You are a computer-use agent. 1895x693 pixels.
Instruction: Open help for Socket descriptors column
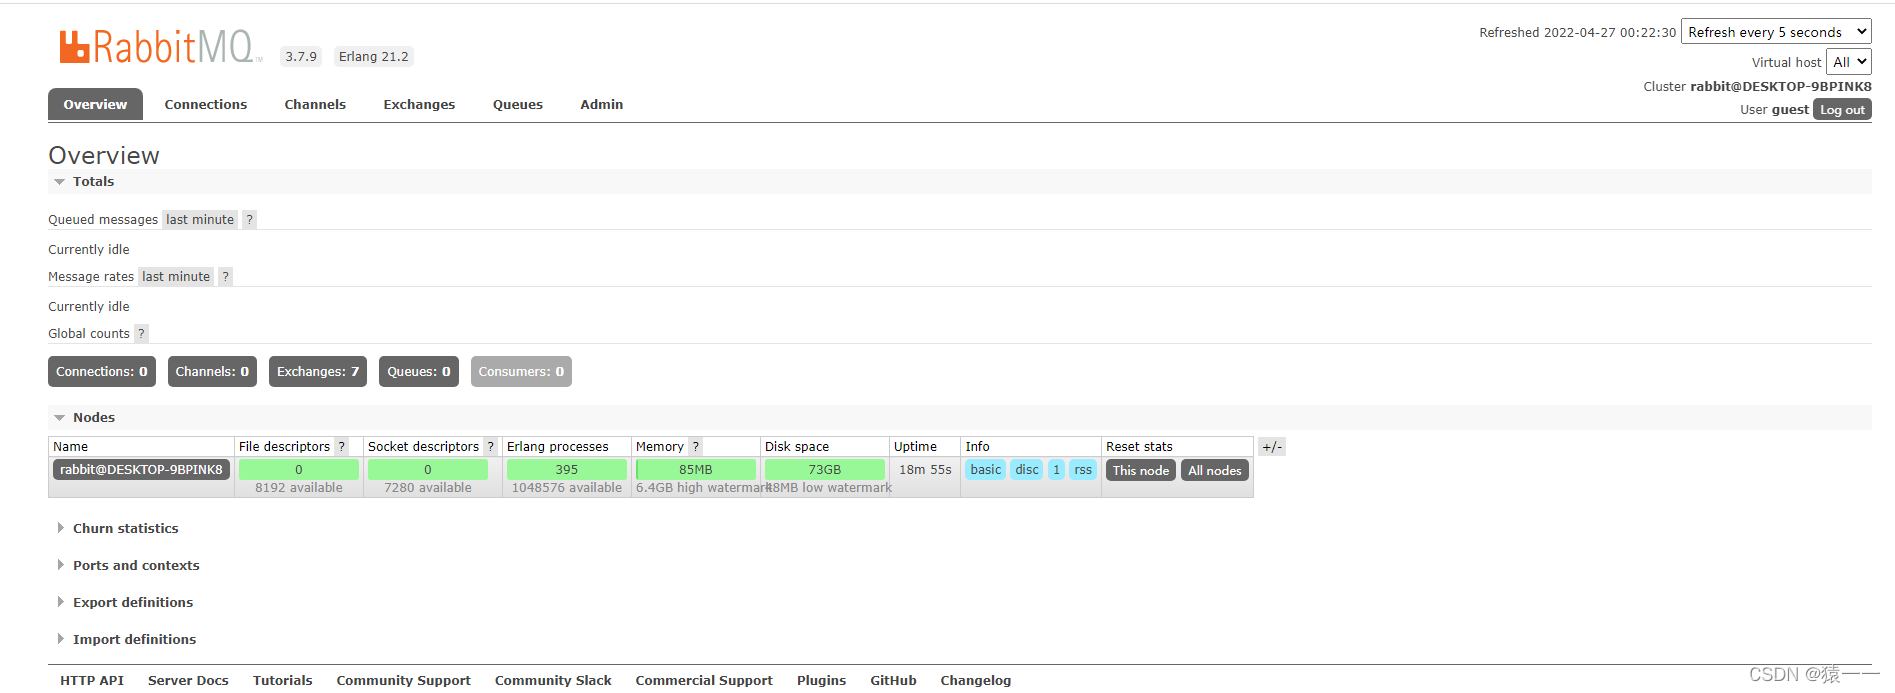click(x=490, y=447)
